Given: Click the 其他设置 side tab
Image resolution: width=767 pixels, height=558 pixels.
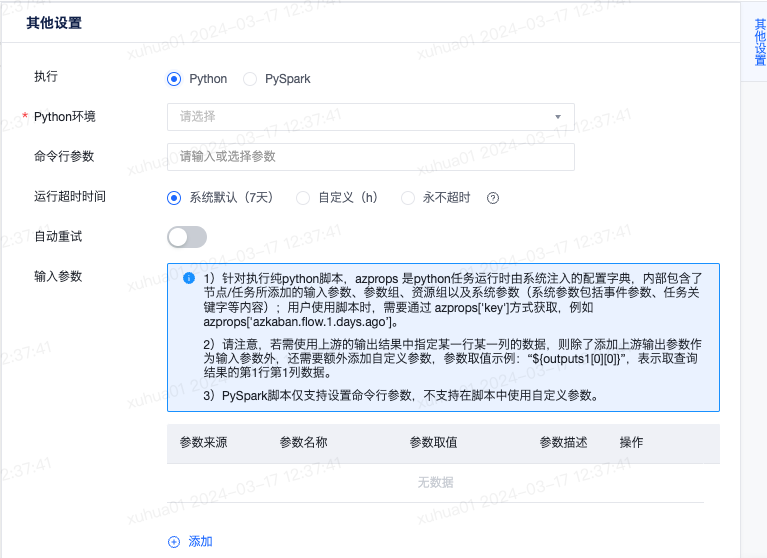Looking at the screenshot, I should tap(760, 42).
